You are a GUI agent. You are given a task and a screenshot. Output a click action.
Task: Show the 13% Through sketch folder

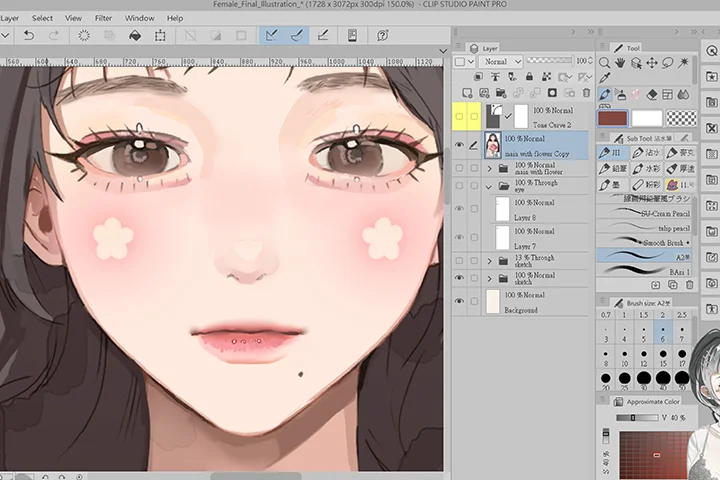pos(459,261)
